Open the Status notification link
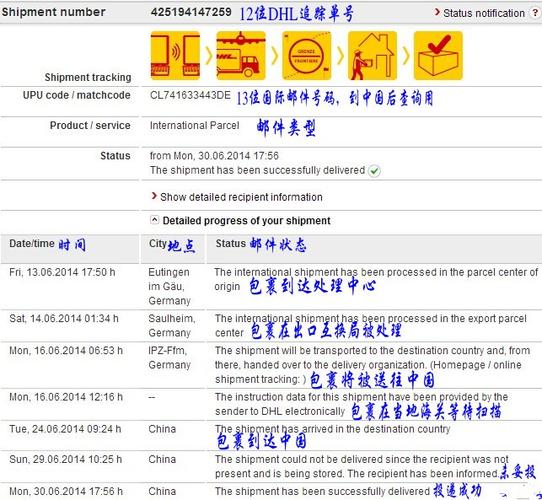Viewport: 542px width, 500px height. click(x=484, y=13)
